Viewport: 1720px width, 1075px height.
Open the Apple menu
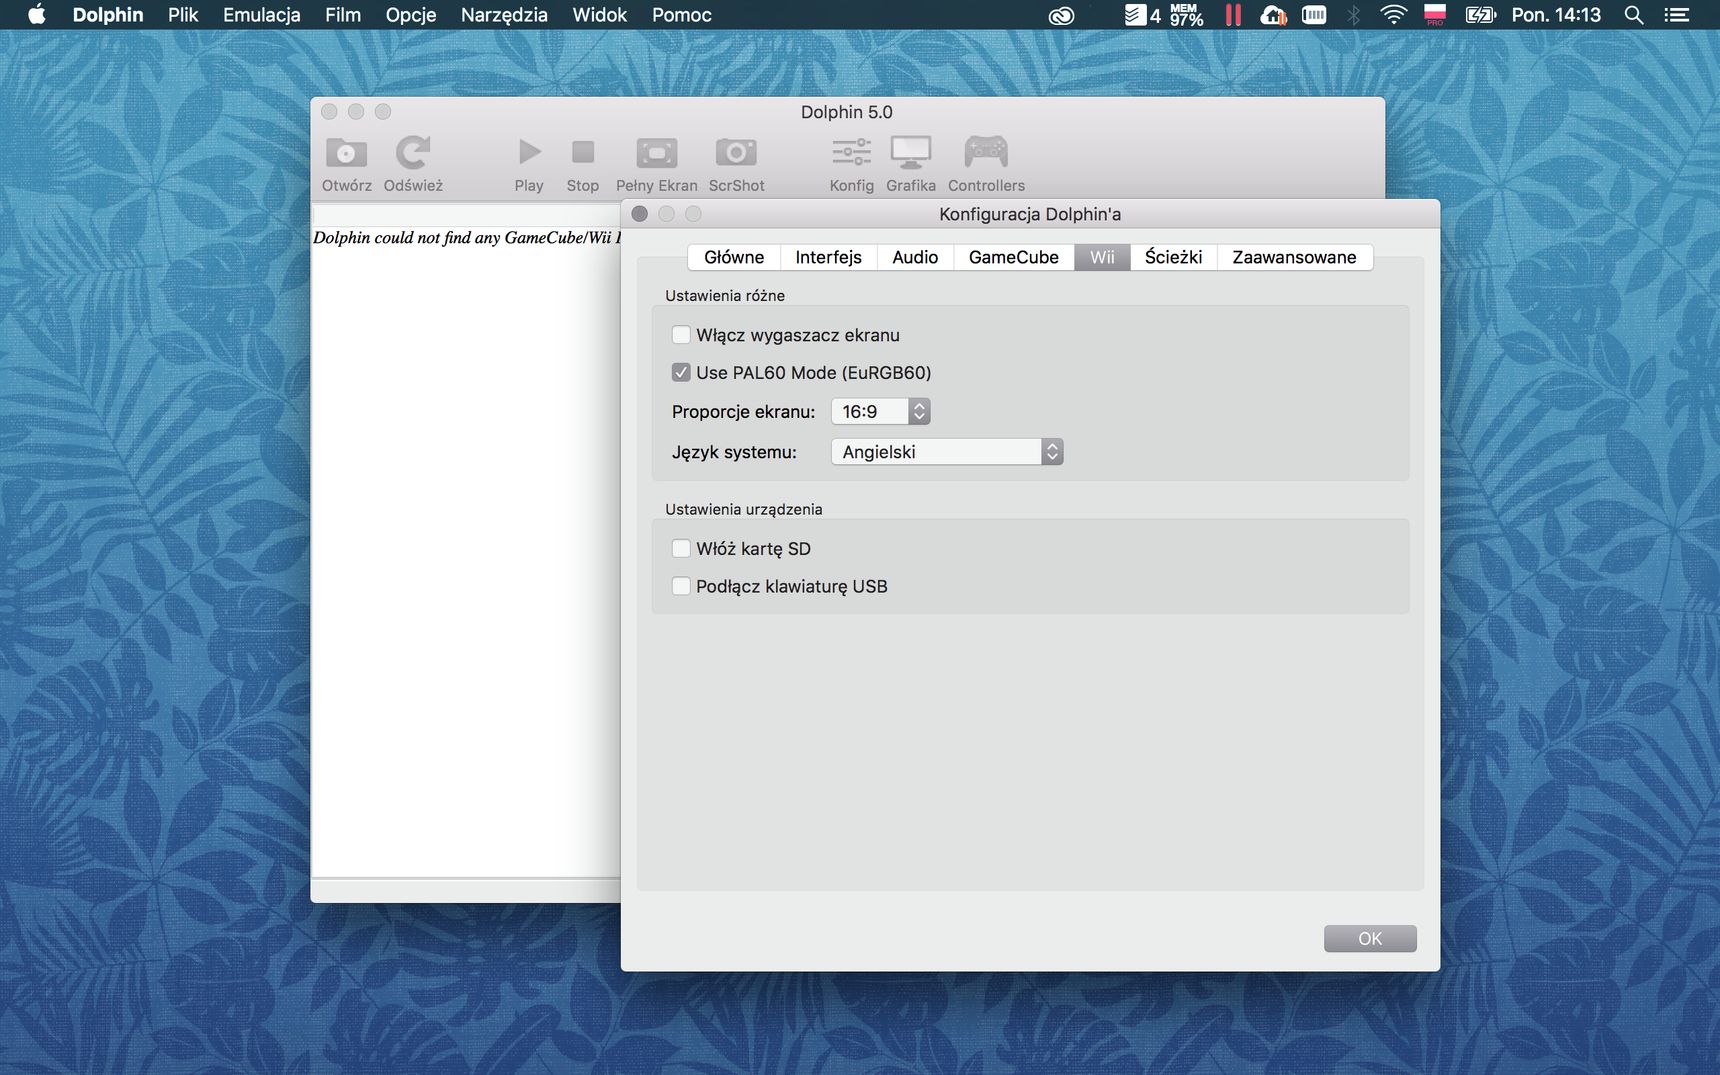point(37,14)
